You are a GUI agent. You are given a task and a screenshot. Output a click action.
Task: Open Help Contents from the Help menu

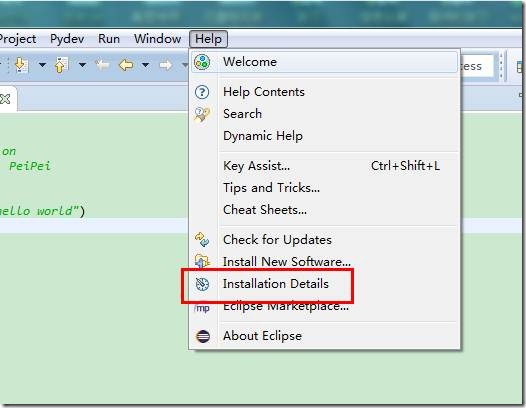click(x=324, y=92)
